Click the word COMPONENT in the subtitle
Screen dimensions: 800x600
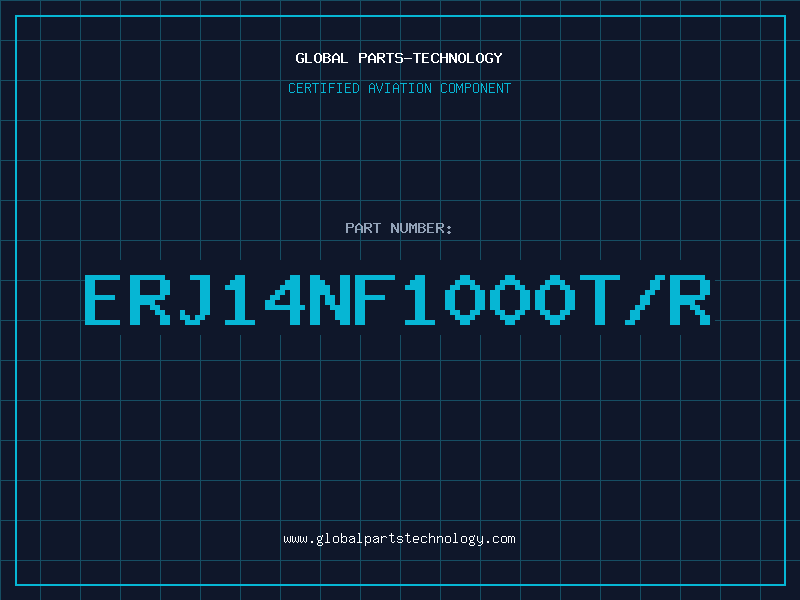tap(475, 88)
